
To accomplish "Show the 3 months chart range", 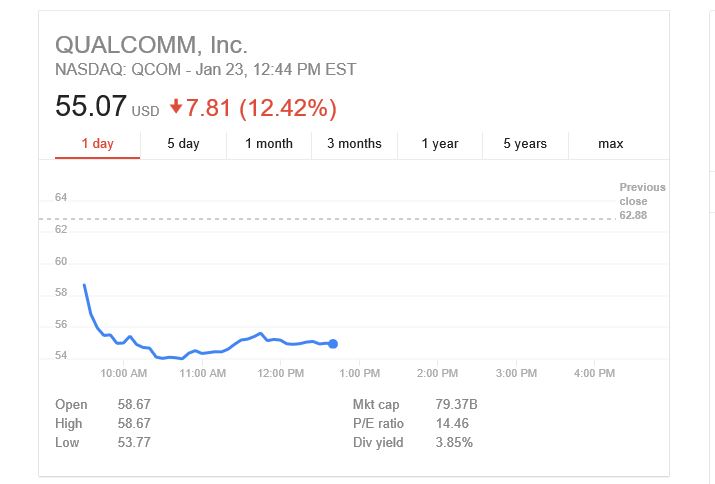I will tap(354, 144).
